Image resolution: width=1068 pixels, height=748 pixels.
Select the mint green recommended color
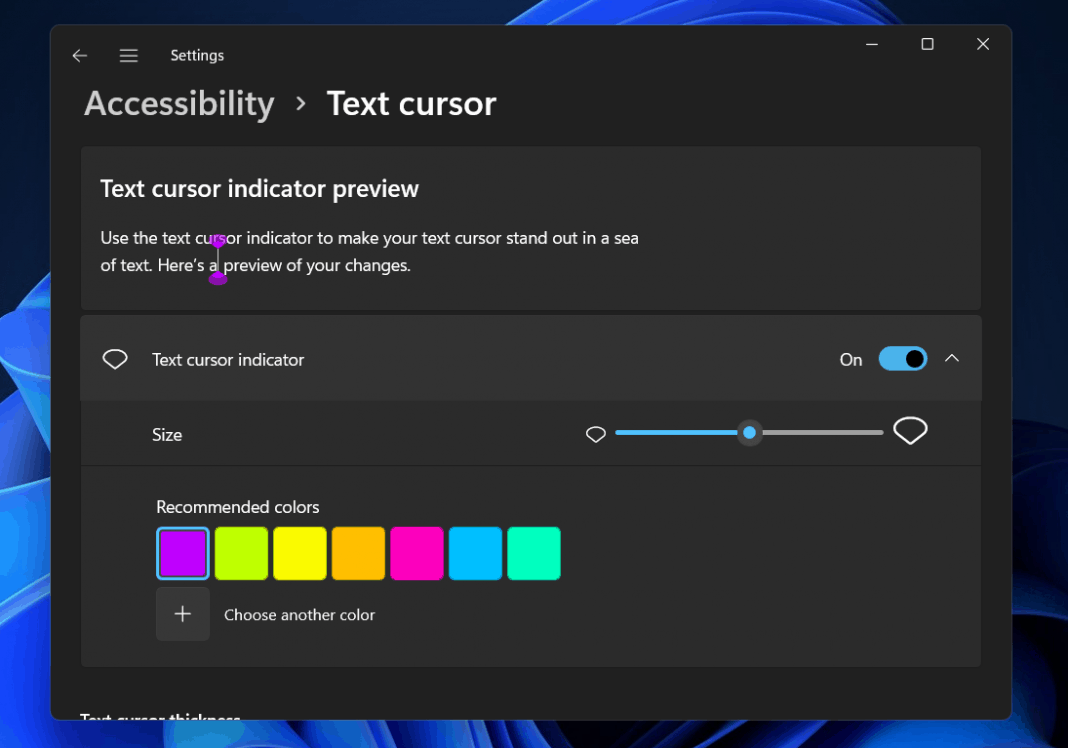point(533,553)
